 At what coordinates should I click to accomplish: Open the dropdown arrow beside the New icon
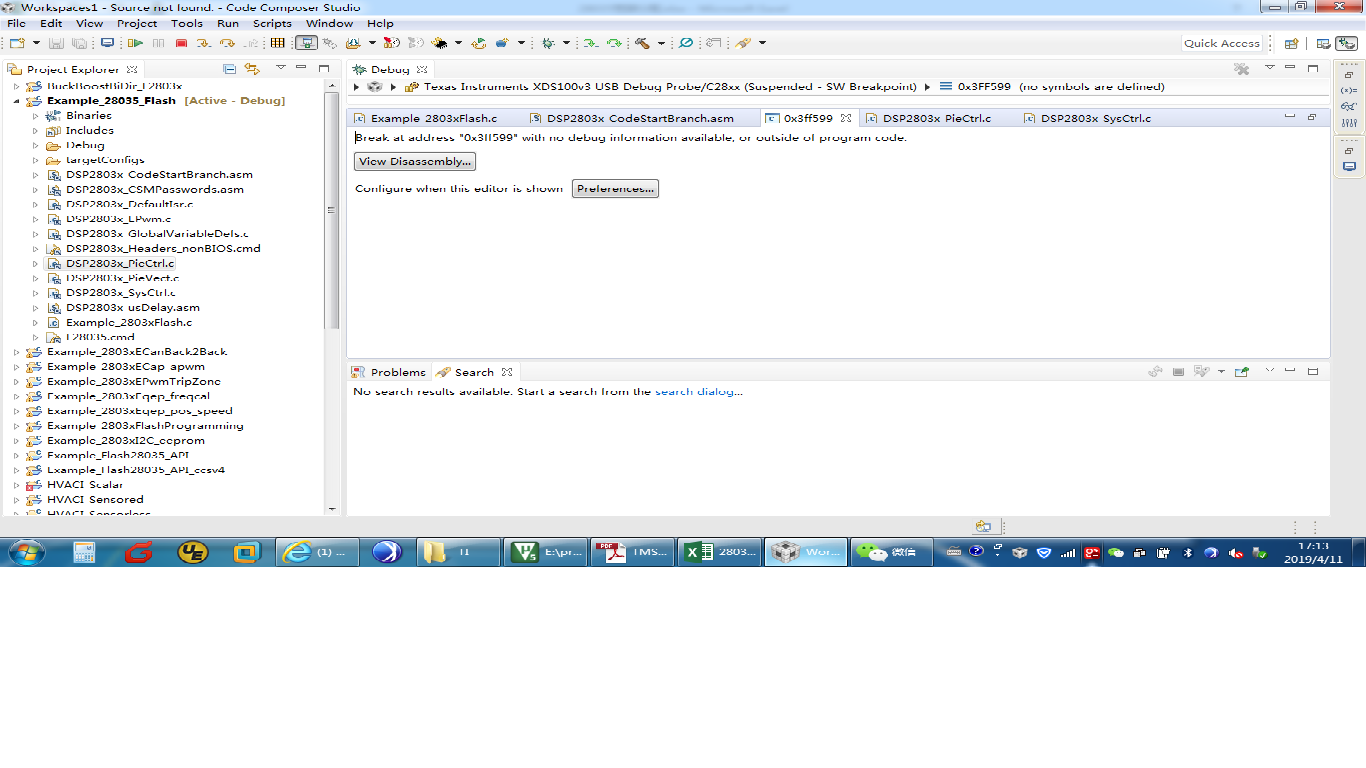(x=36, y=43)
